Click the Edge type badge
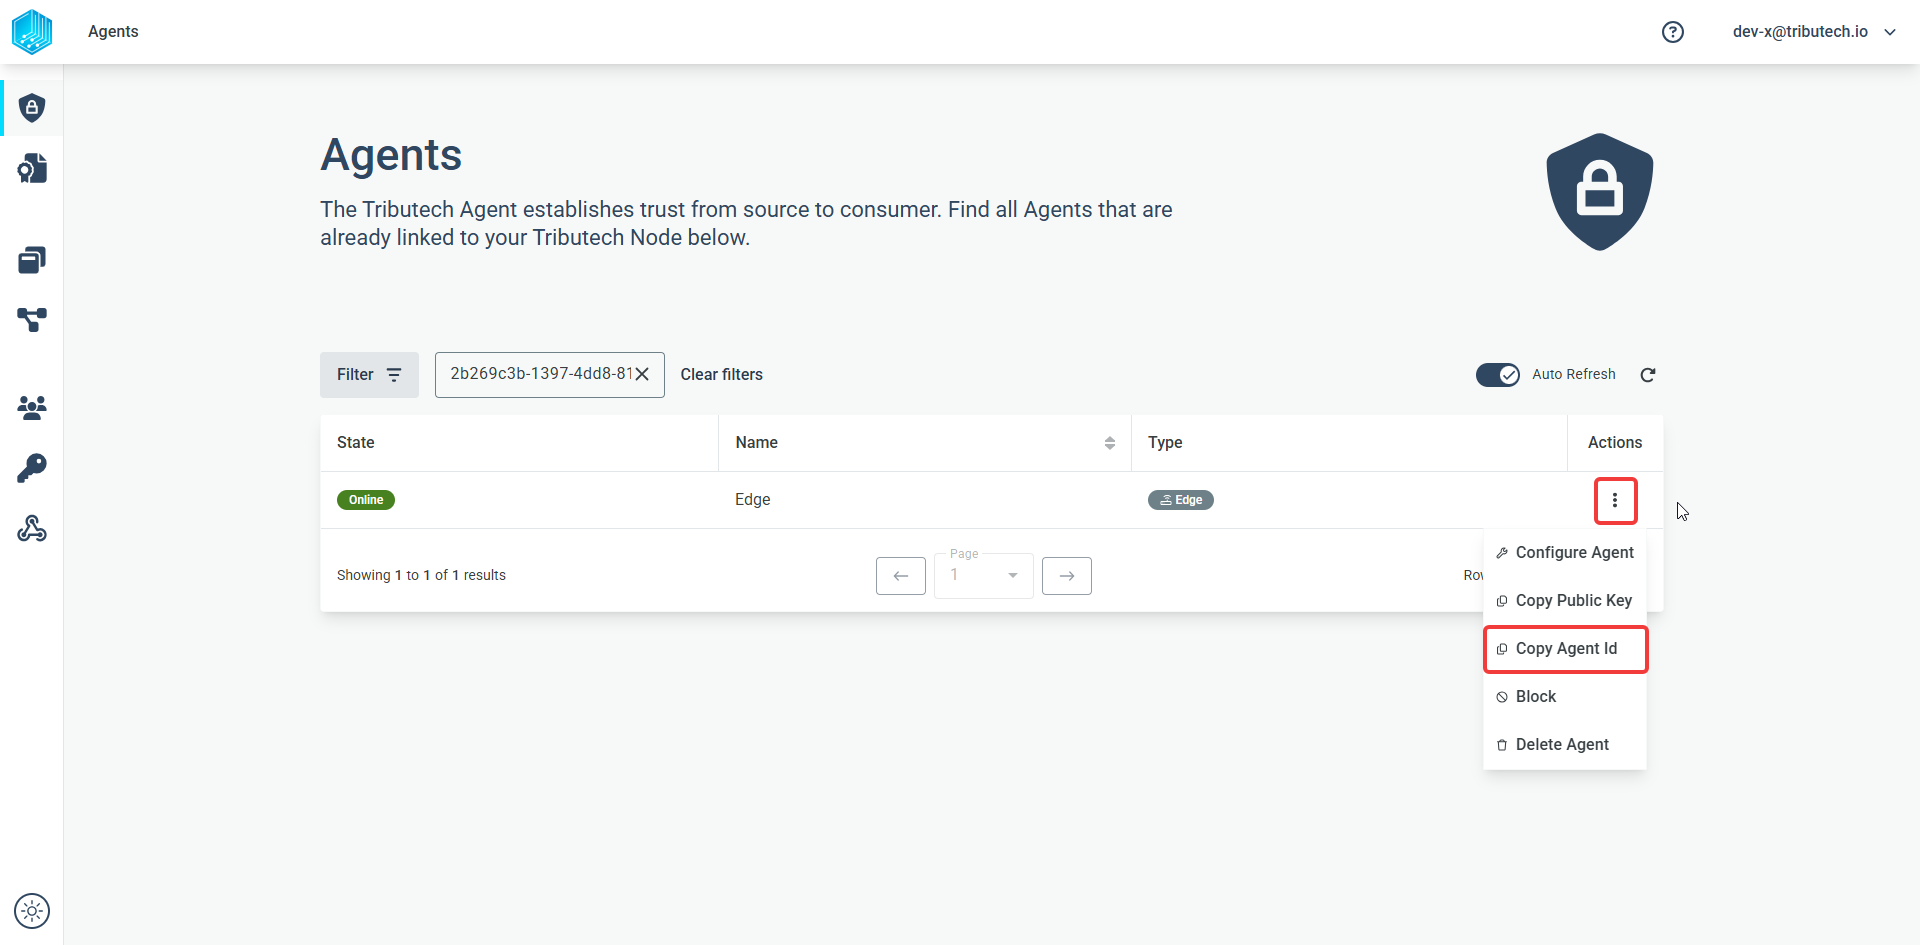This screenshot has width=1920, height=945. pos(1181,500)
